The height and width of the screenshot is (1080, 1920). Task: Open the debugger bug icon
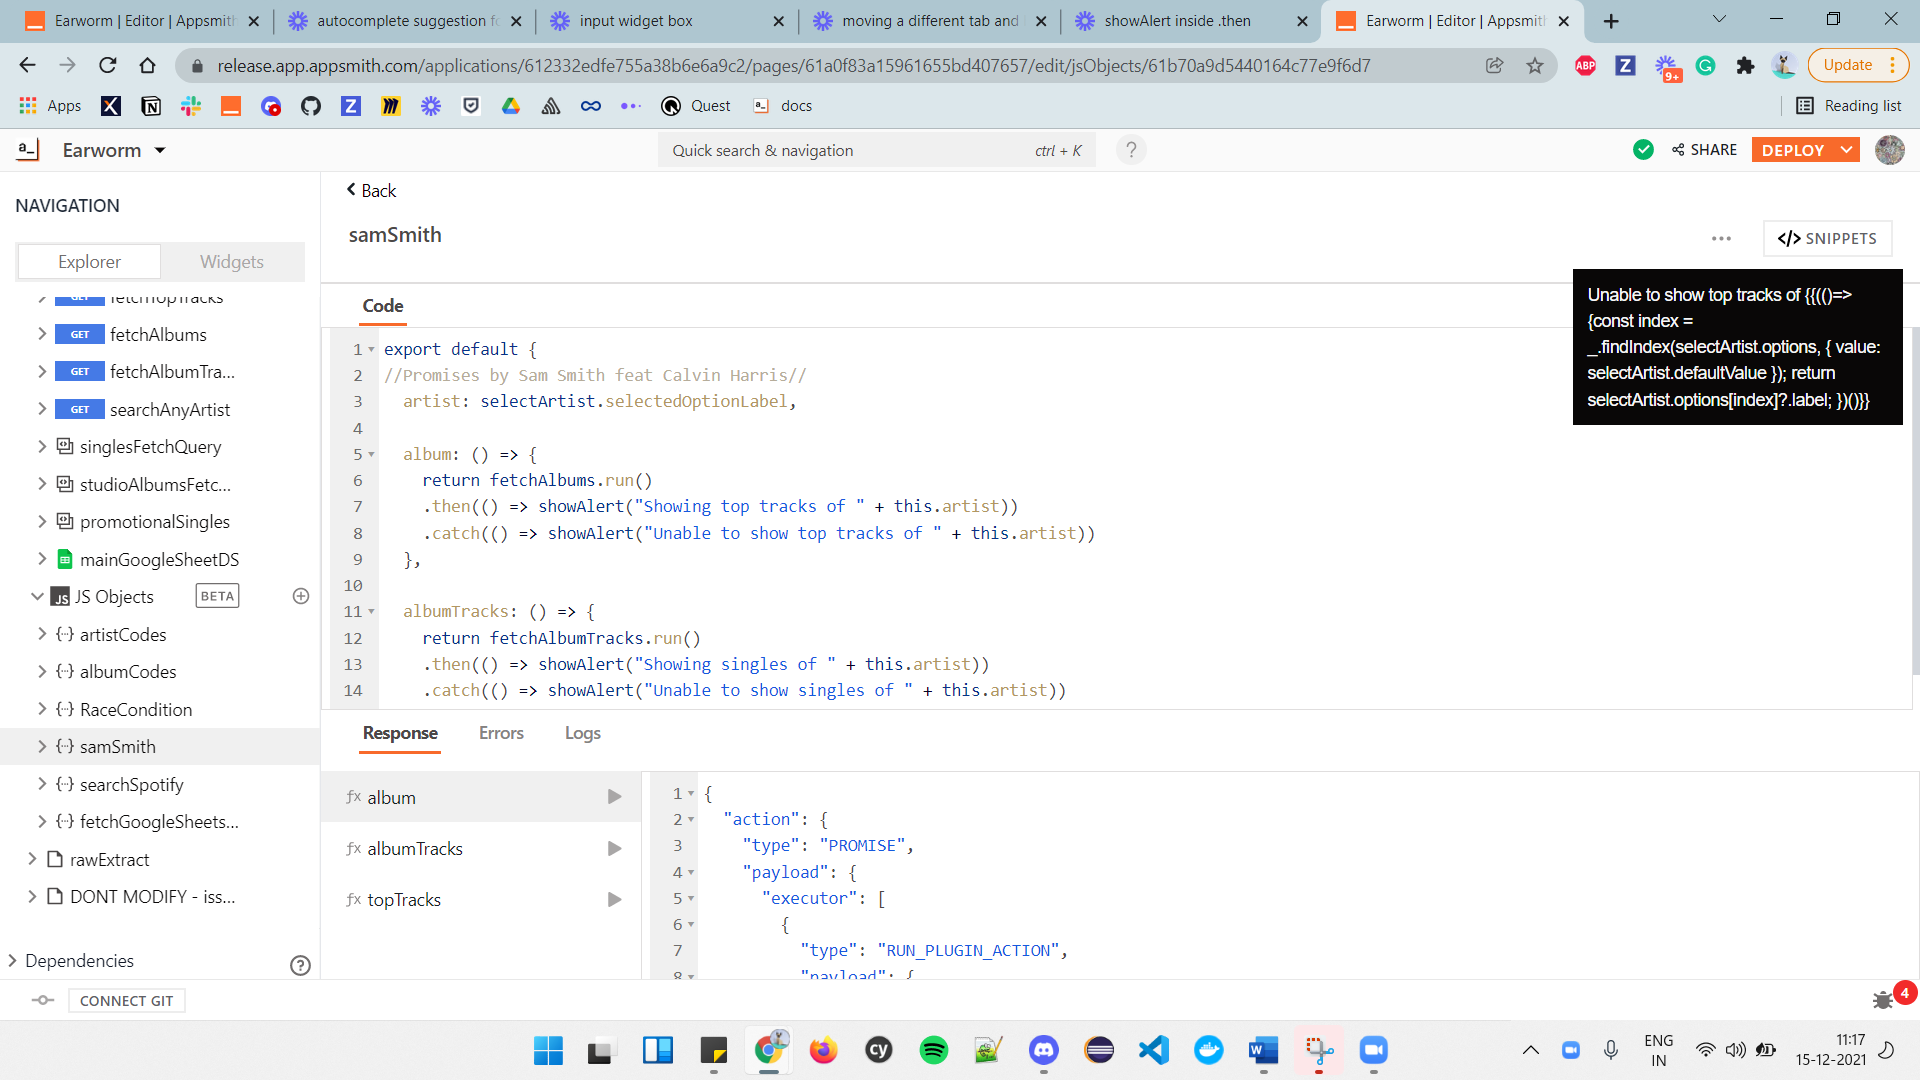[1883, 1000]
